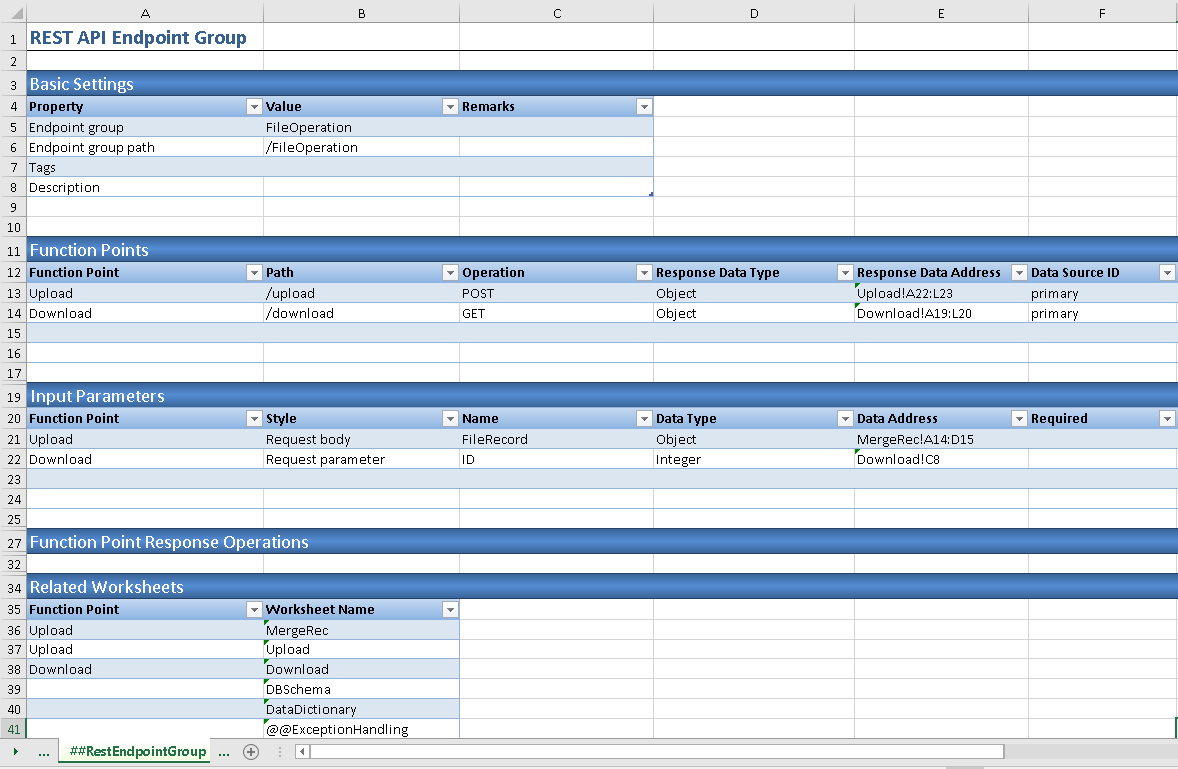Viewport: 1178px width, 769px height.
Task: Click the horizontal scrollbar left arrow
Action: [x=302, y=752]
